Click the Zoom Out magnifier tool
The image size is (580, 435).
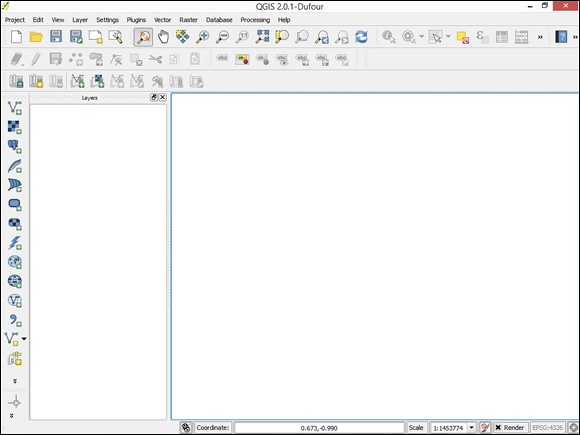(x=223, y=37)
